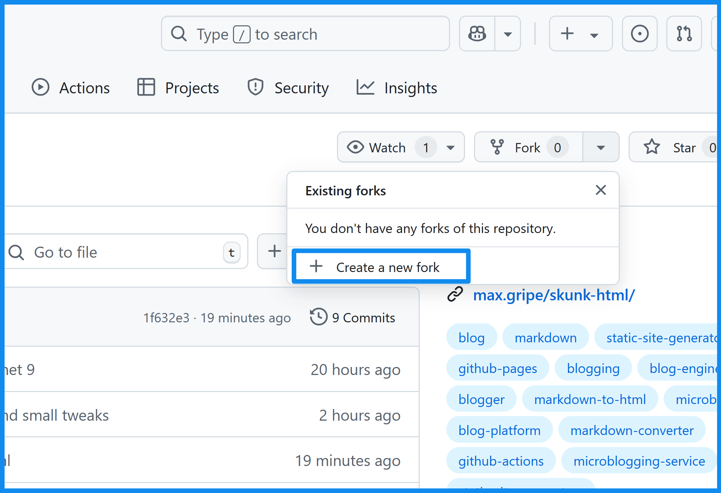Image resolution: width=721 pixels, height=493 pixels.
Task: Switch to the Actions tab
Action: click(x=70, y=88)
